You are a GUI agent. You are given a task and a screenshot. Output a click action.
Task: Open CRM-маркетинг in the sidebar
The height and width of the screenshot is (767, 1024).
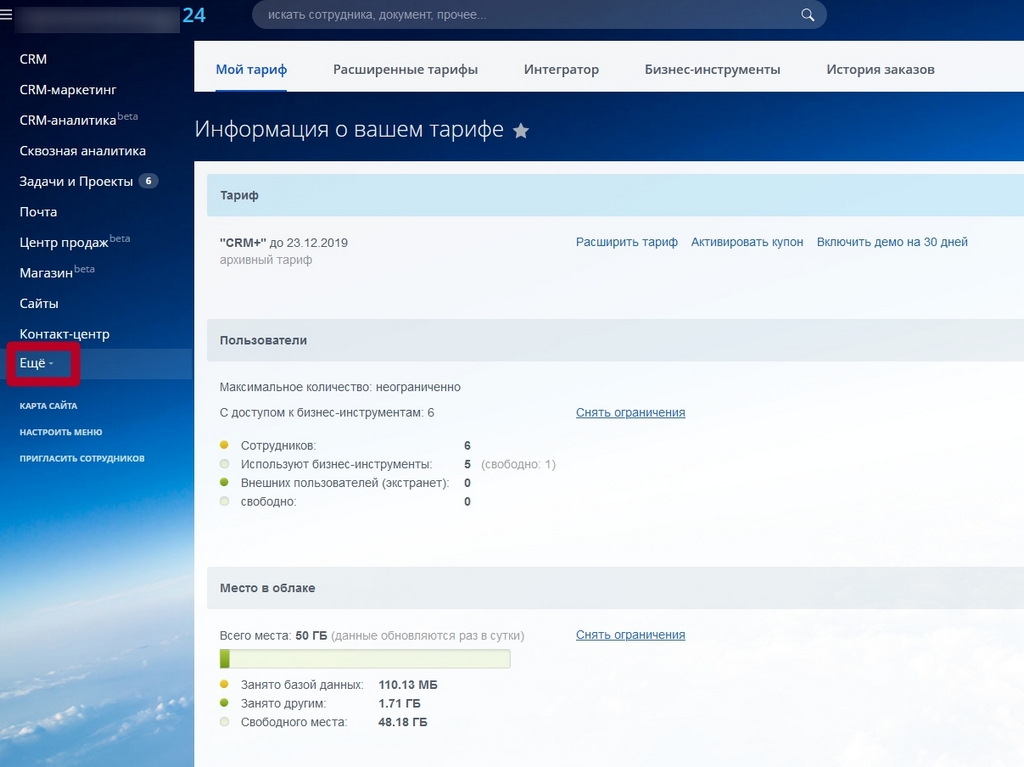[x=68, y=90]
